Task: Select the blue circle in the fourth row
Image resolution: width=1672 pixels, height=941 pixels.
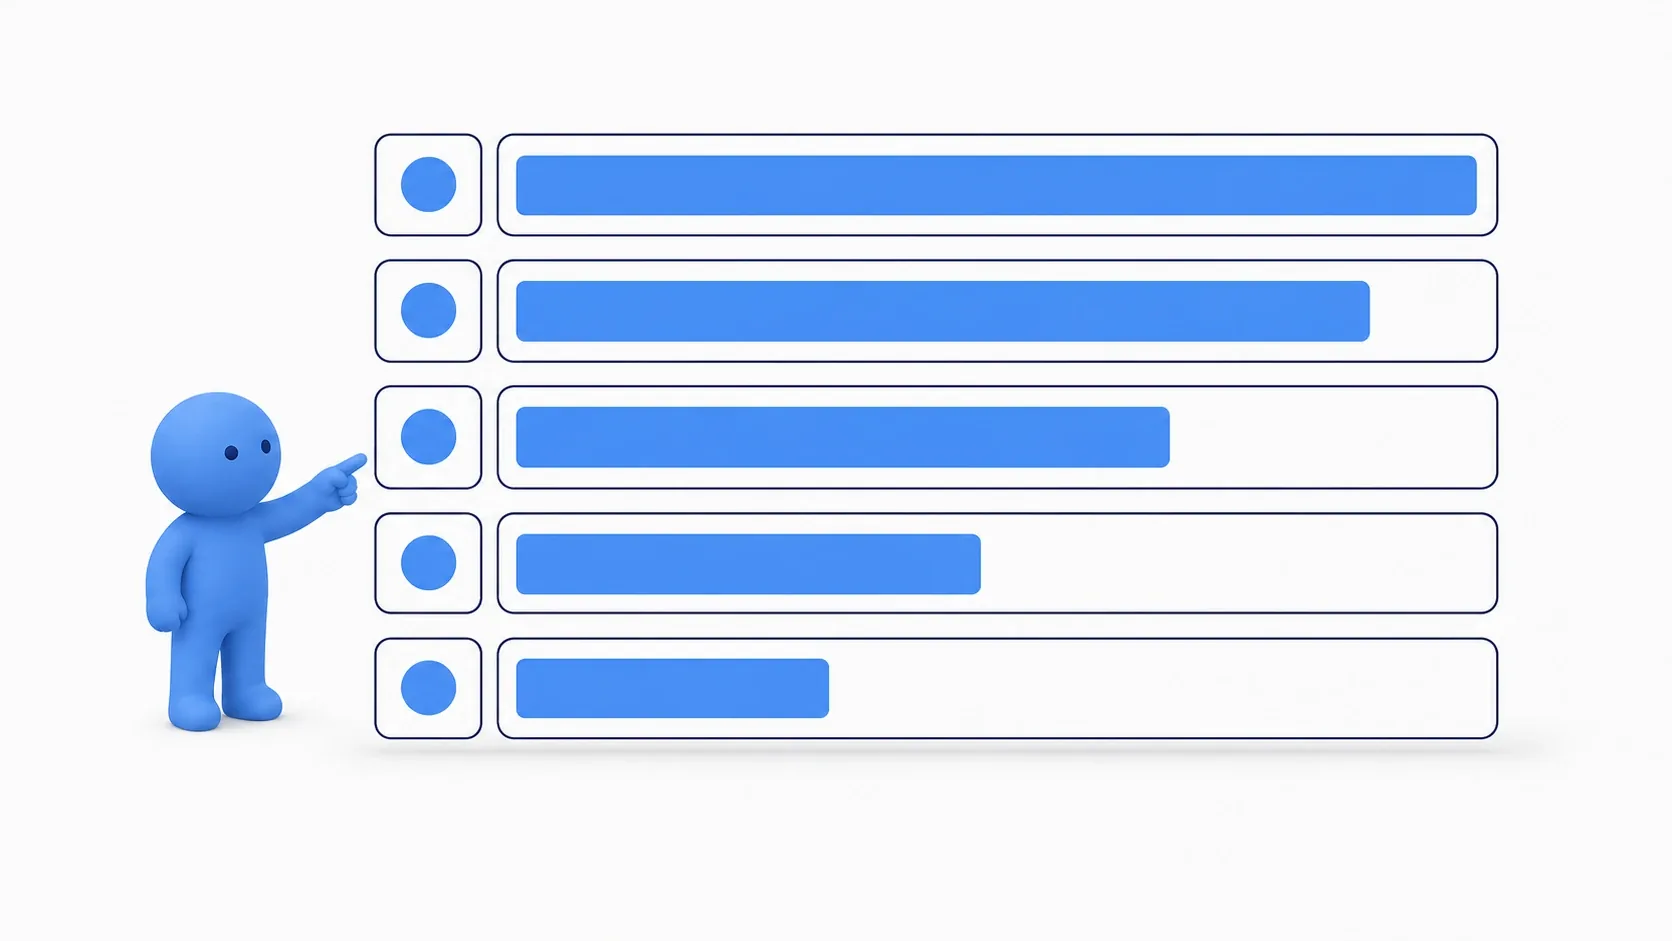Action: tap(428, 563)
